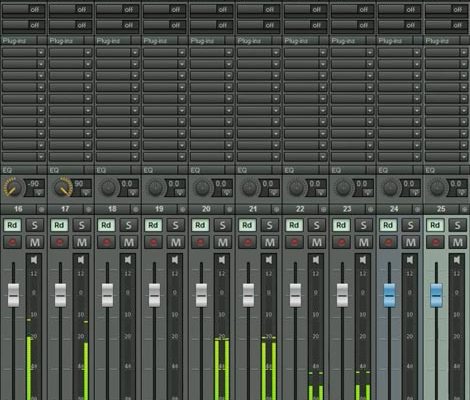Arm track 16 for recording

(12, 242)
